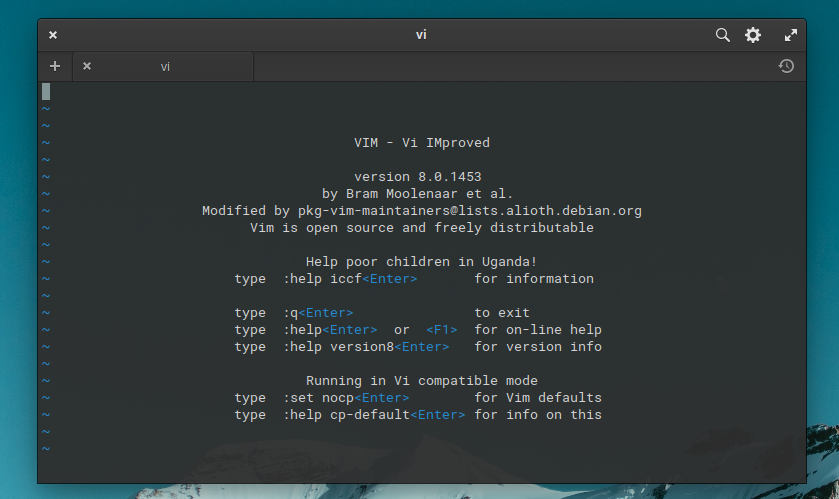Open the tab history icon
The height and width of the screenshot is (499, 839).
click(786, 66)
